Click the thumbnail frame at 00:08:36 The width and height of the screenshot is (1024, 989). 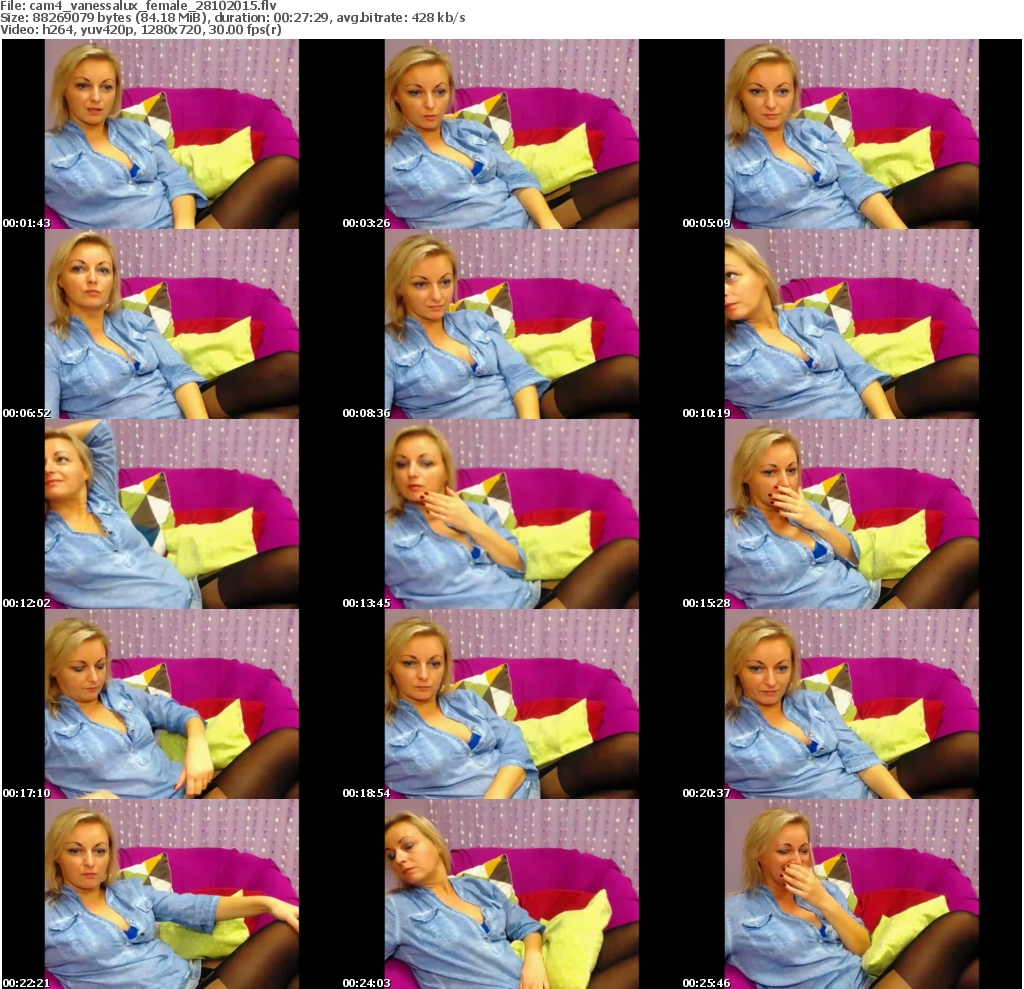[512, 324]
